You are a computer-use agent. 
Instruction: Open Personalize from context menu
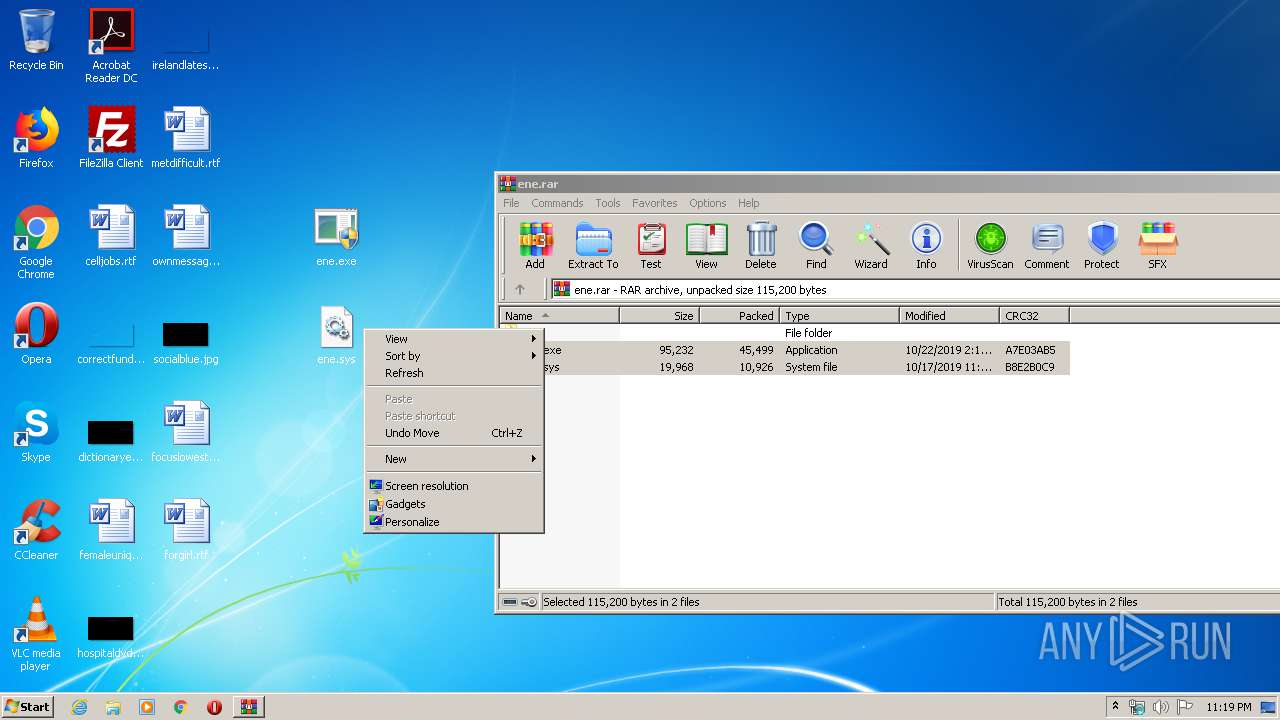click(454, 522)
